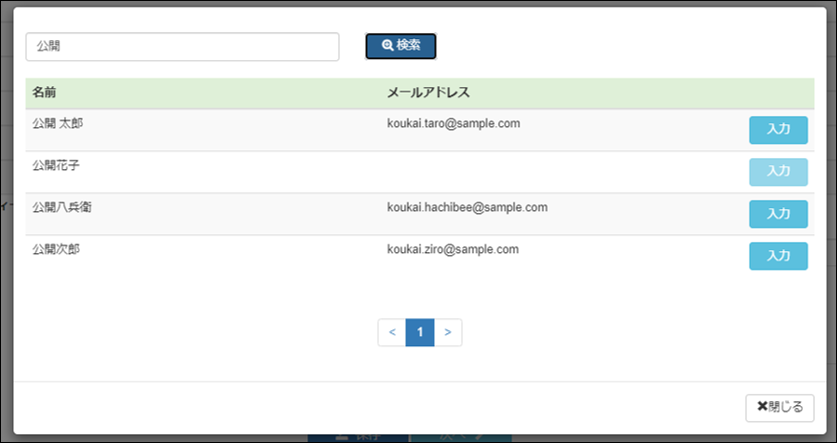The height and width of the screenshot is (443, 837).
Task: Focus the search field containing 公開
Action: [182, 47]
